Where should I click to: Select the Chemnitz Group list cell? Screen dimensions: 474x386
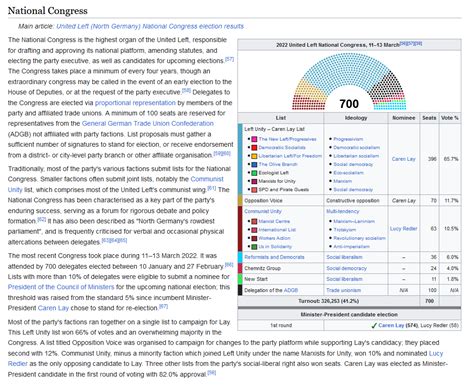(283, 268)
